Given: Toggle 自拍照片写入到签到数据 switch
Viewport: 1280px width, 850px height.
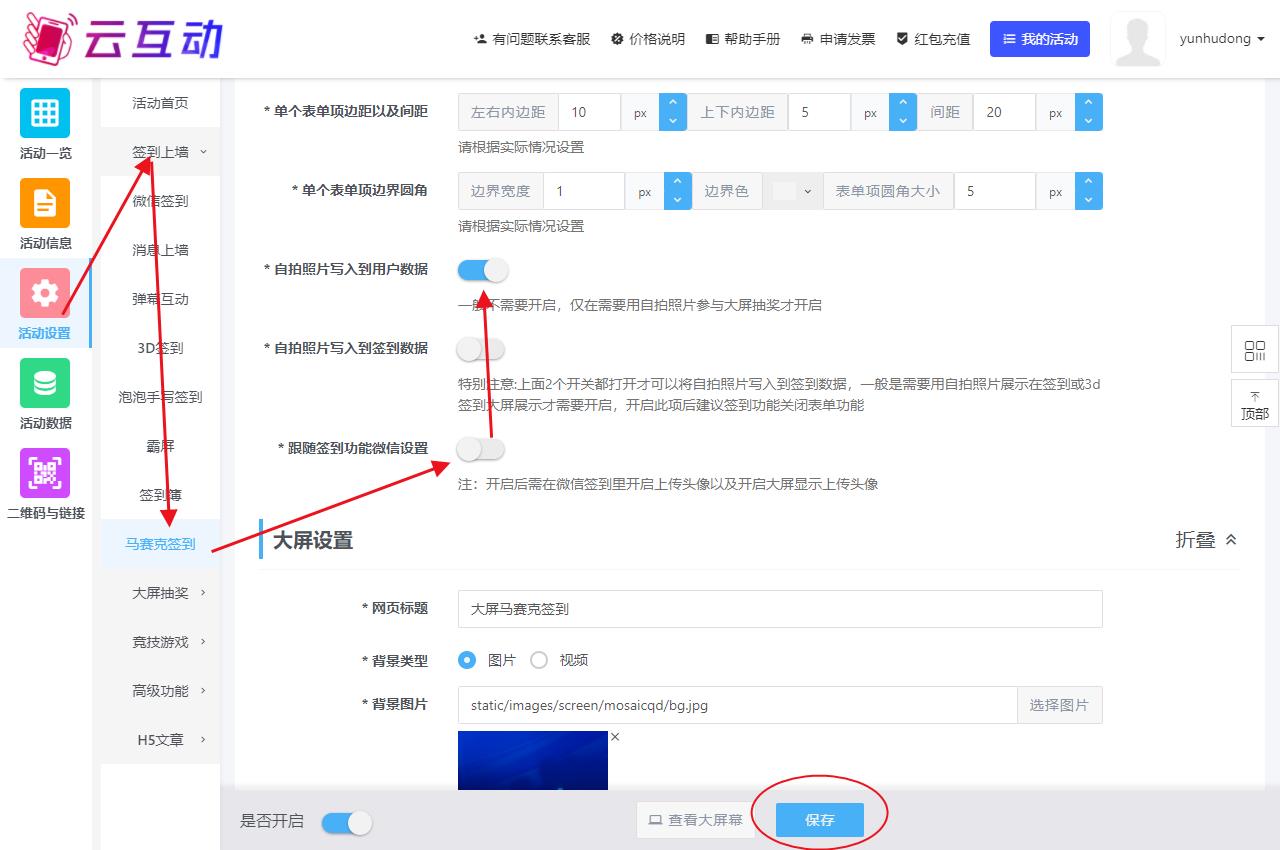Looking at the screenshot, I should point(481,349).
